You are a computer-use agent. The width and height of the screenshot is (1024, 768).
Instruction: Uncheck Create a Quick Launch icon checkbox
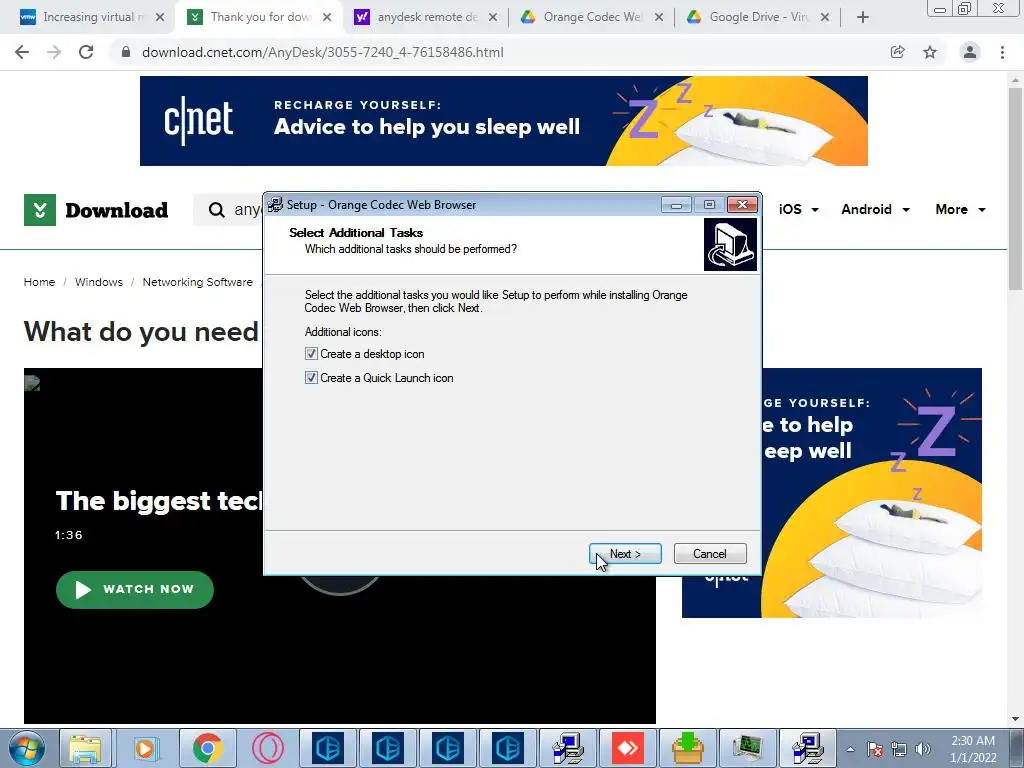[x=312, y=377]
